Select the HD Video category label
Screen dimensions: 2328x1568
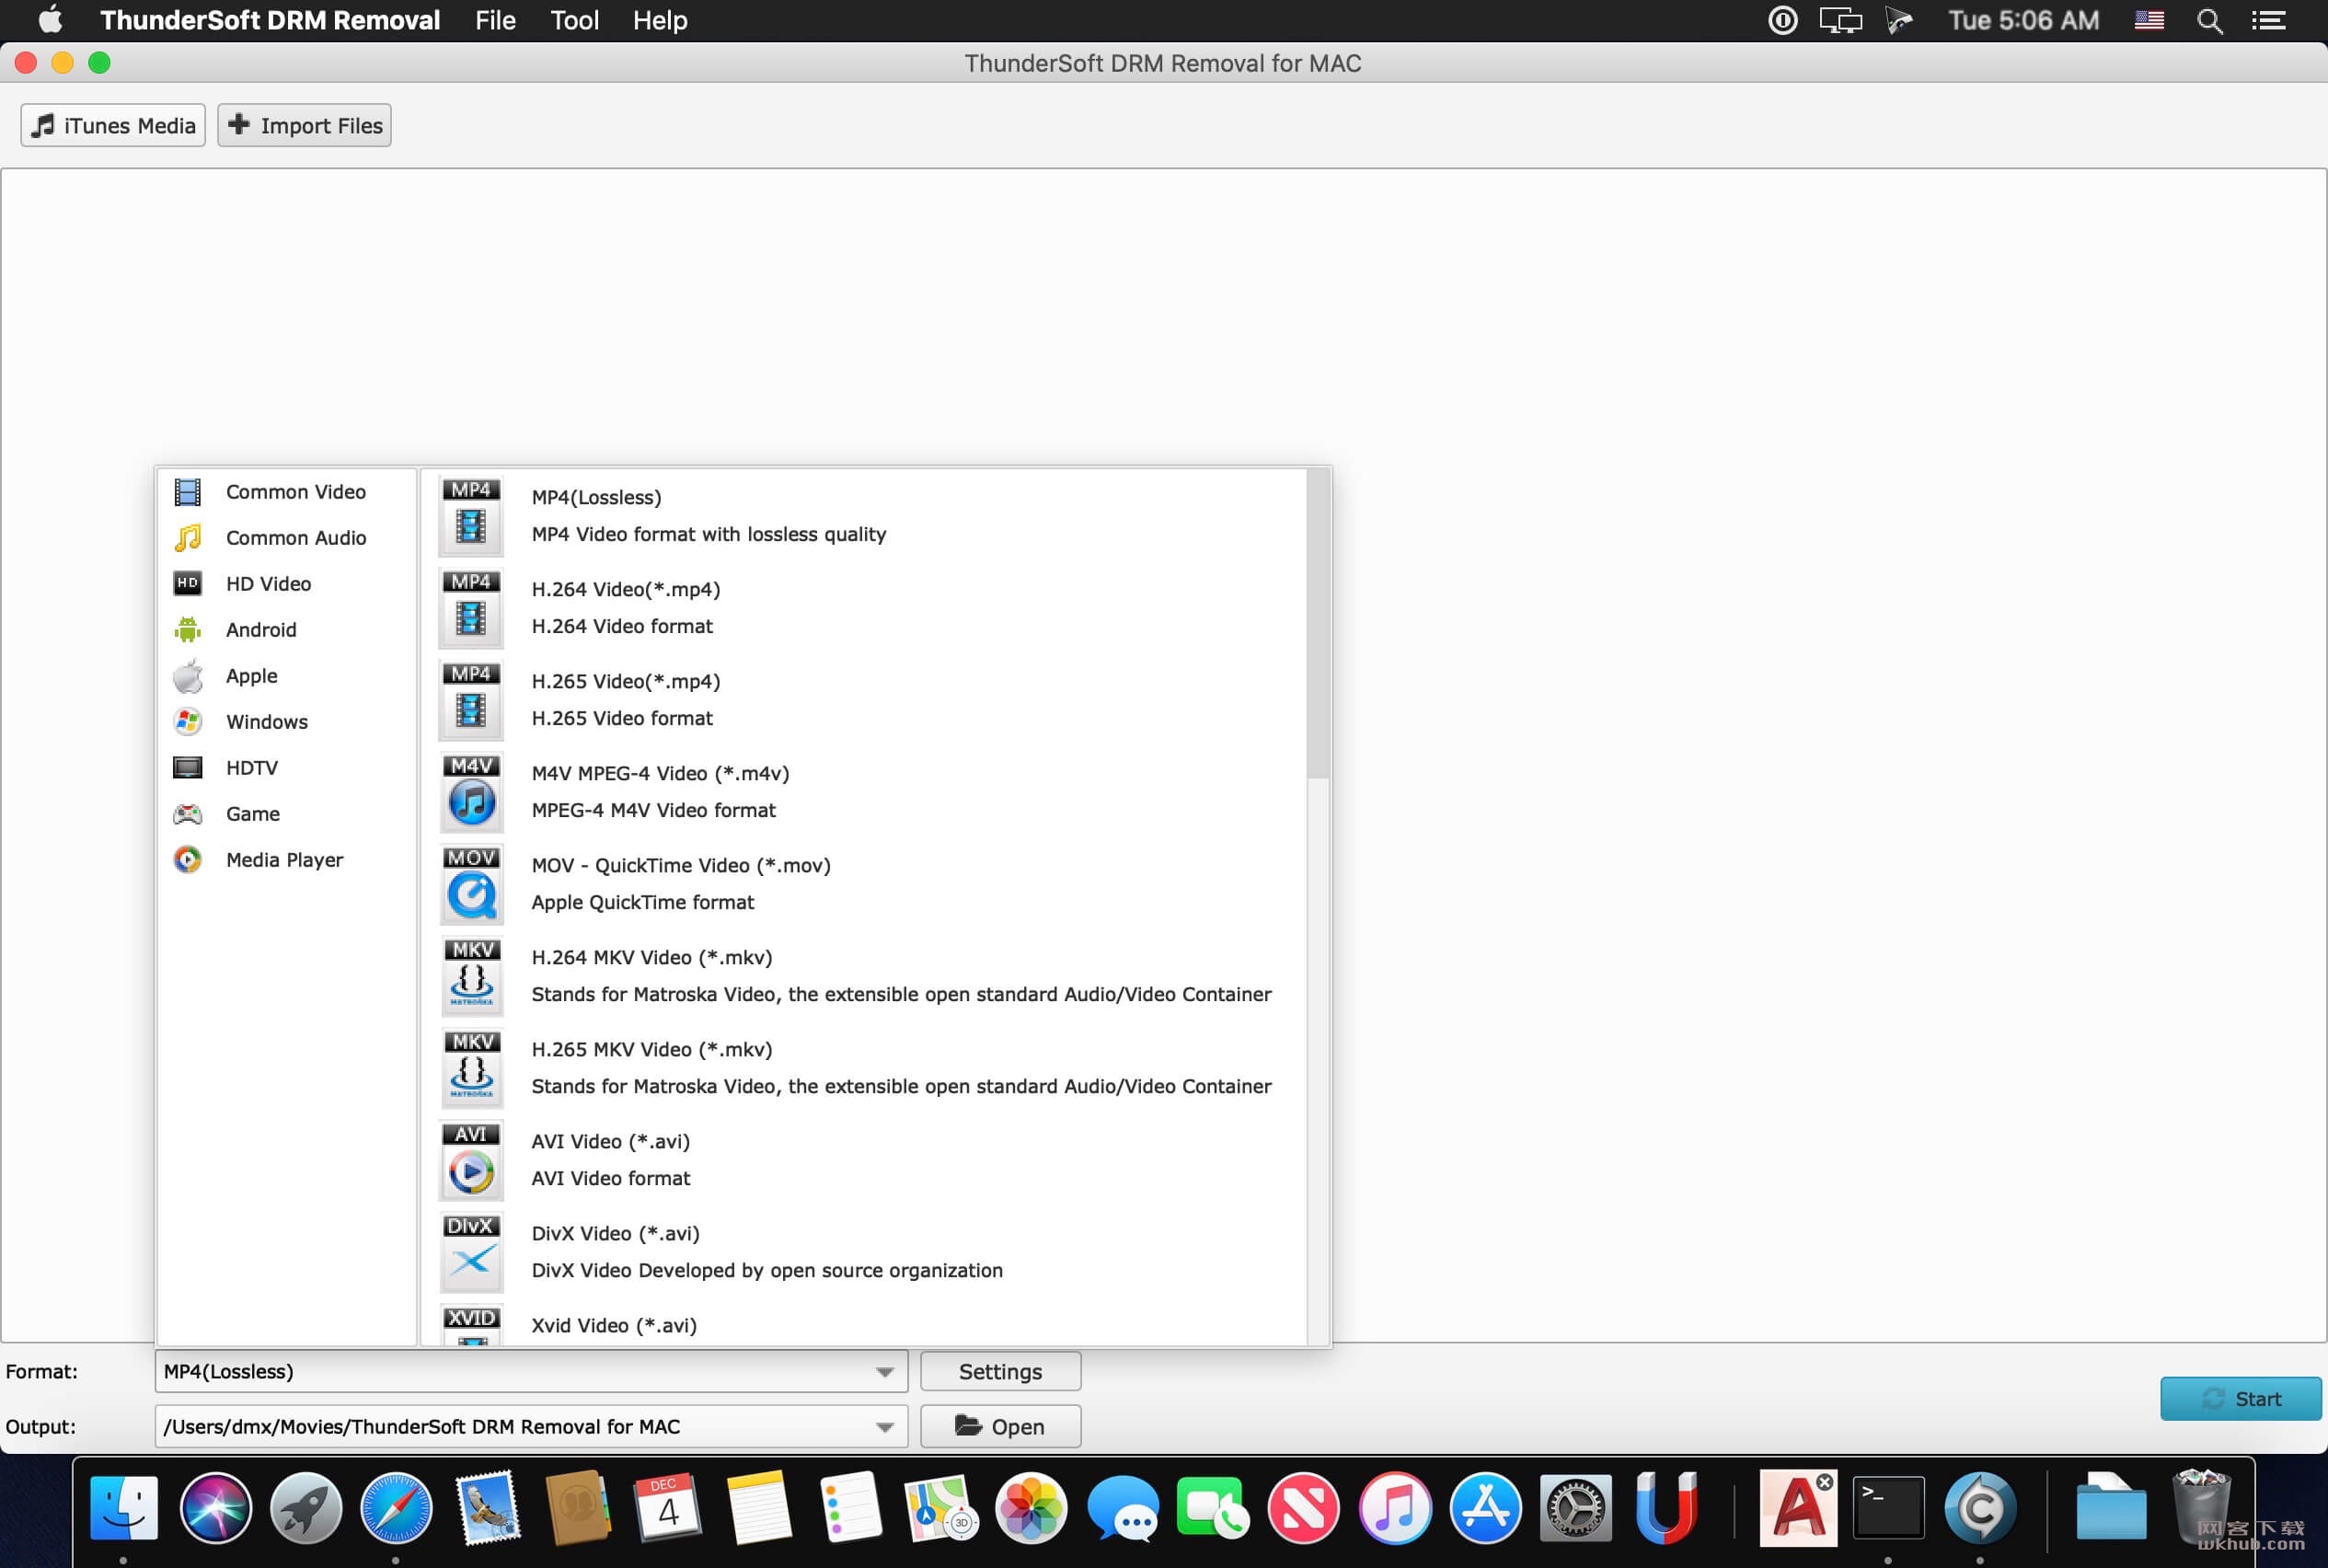(268, 584)
